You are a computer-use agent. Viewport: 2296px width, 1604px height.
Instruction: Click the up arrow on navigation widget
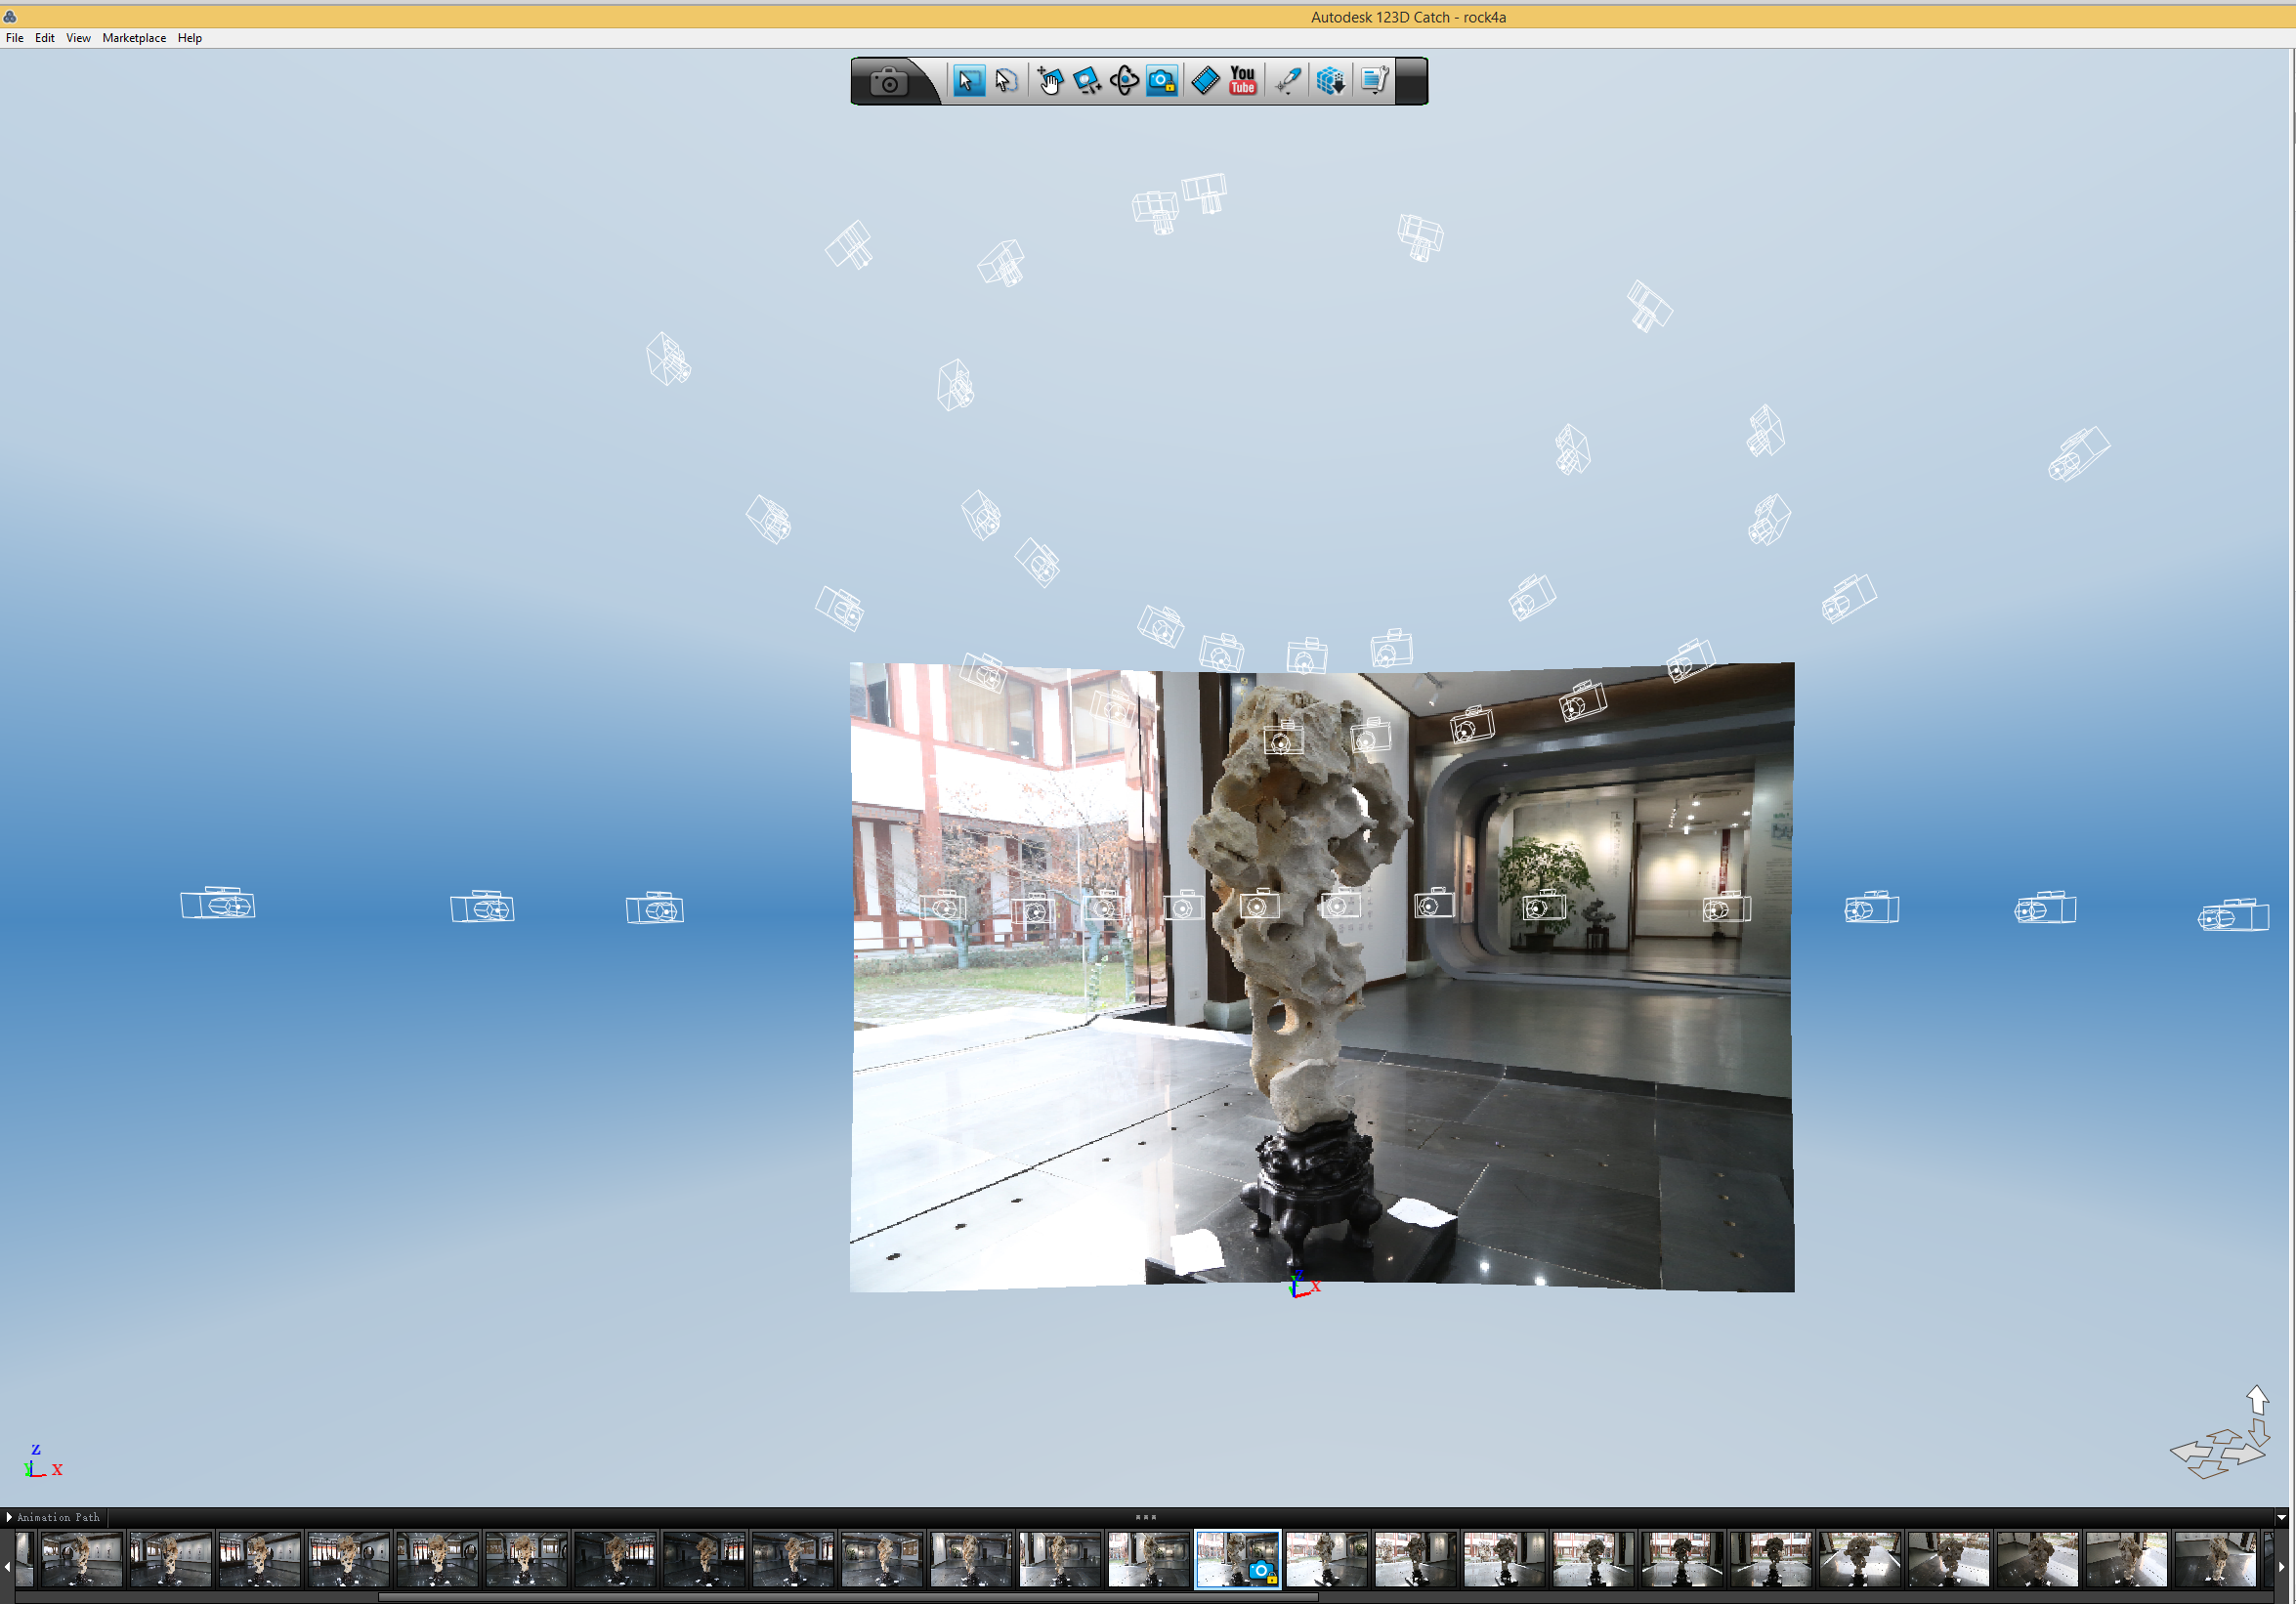click(2257, 1399)
